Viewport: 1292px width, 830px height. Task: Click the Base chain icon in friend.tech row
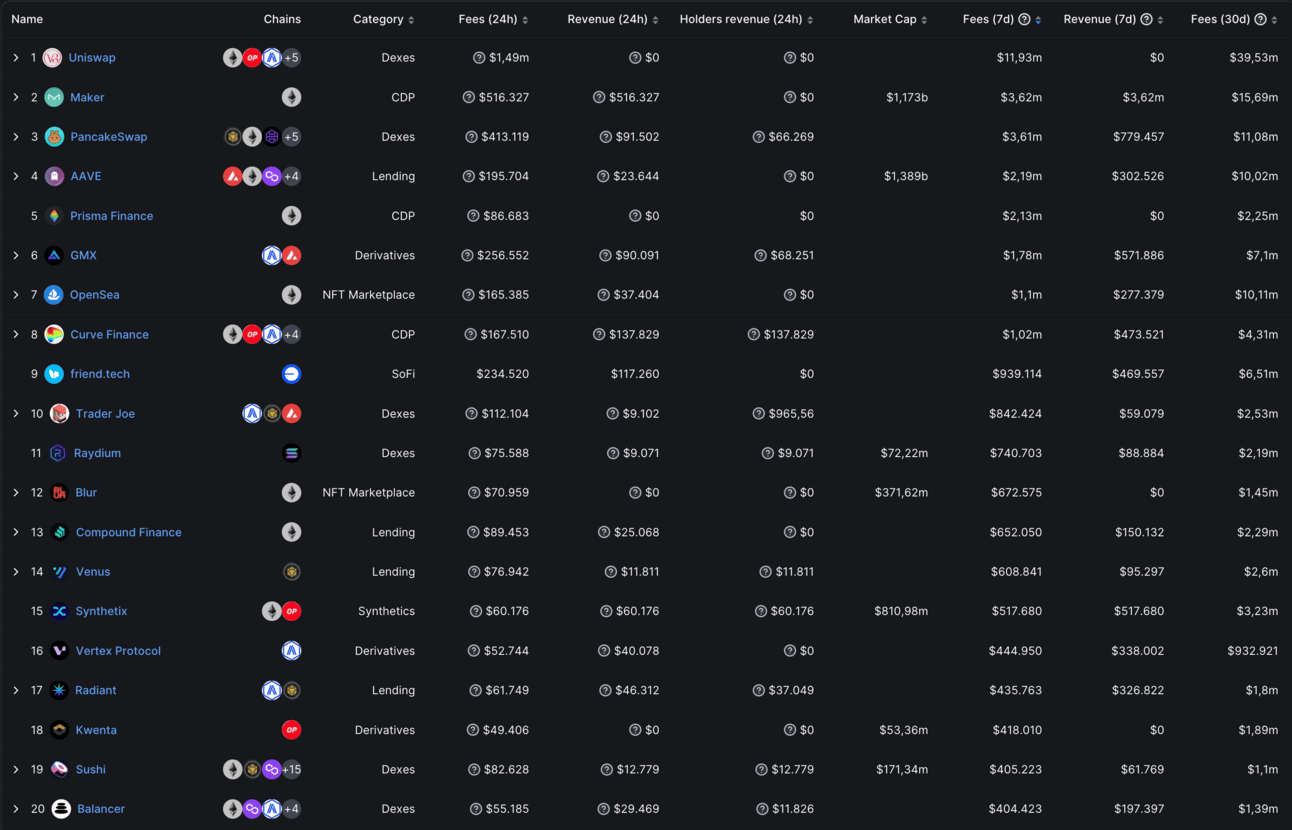click(291, 374)
